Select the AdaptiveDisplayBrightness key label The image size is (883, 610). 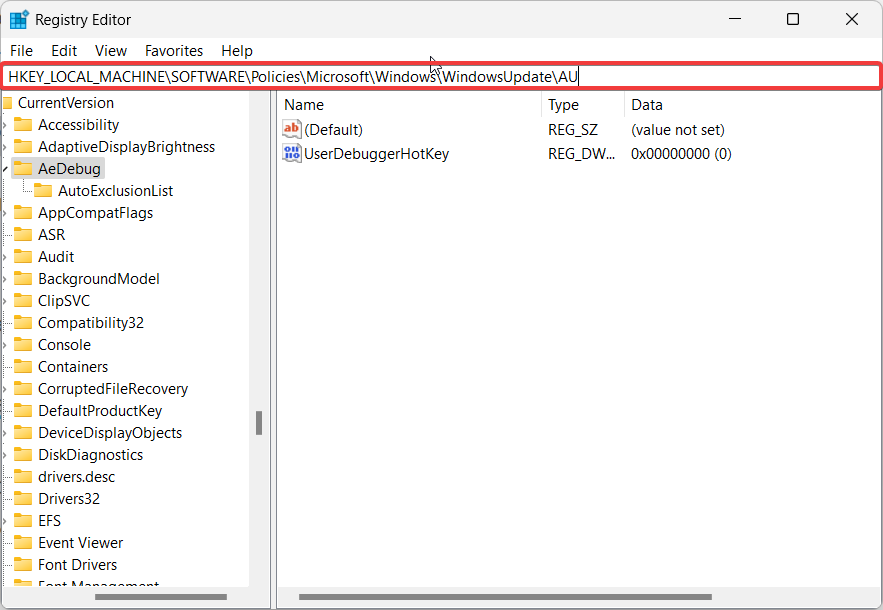pyautogui.click(x=127, y=146)
